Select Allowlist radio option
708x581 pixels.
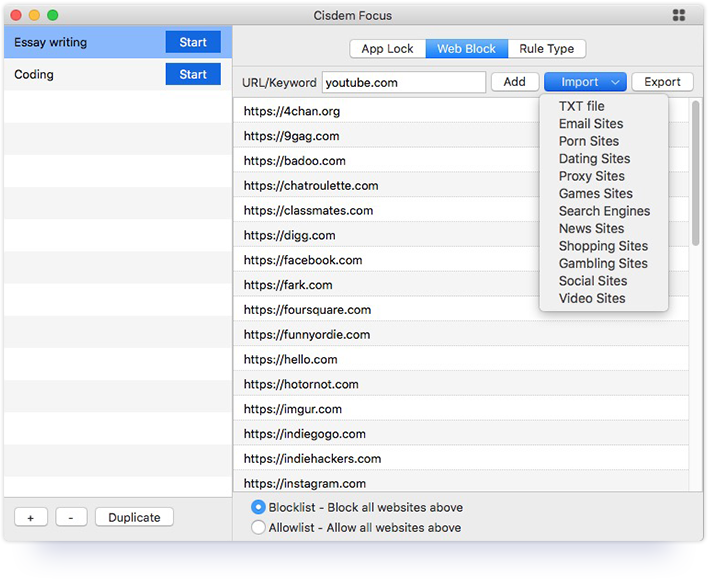pyautogui.click(x=258, y=527)
